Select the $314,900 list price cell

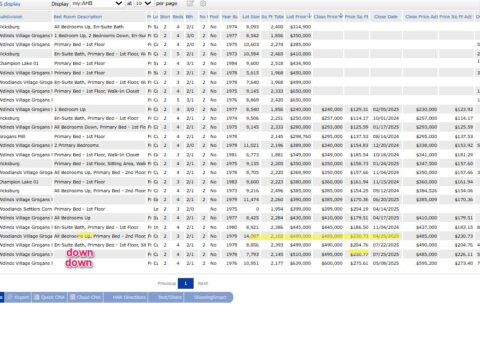(300, 27)
